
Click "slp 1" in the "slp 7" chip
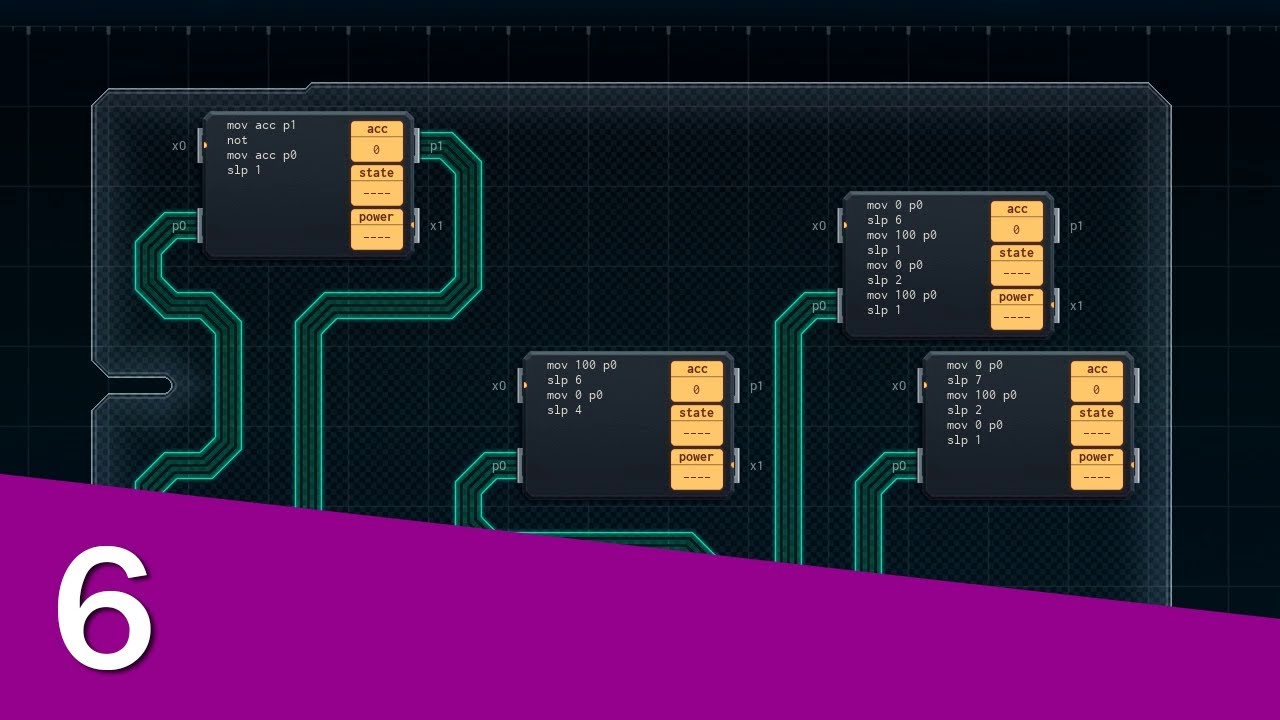pos(964,440)
